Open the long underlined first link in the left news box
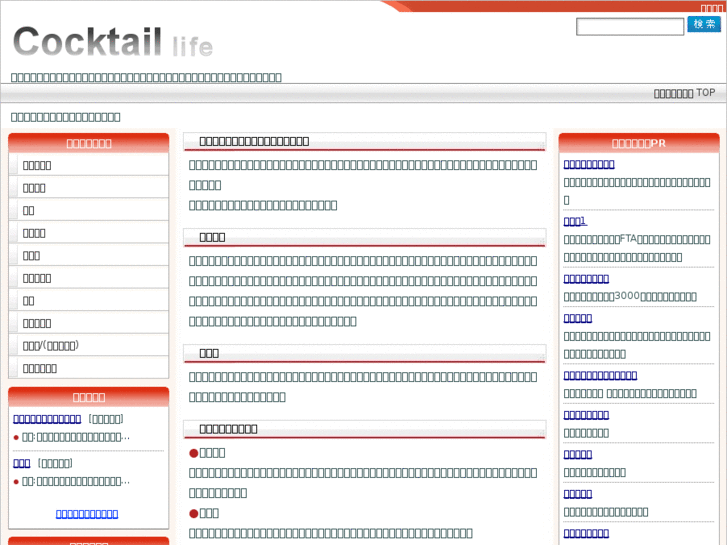The width and height of the screenshot is (727, 545). pyautogui.click(x=47, y=419)
